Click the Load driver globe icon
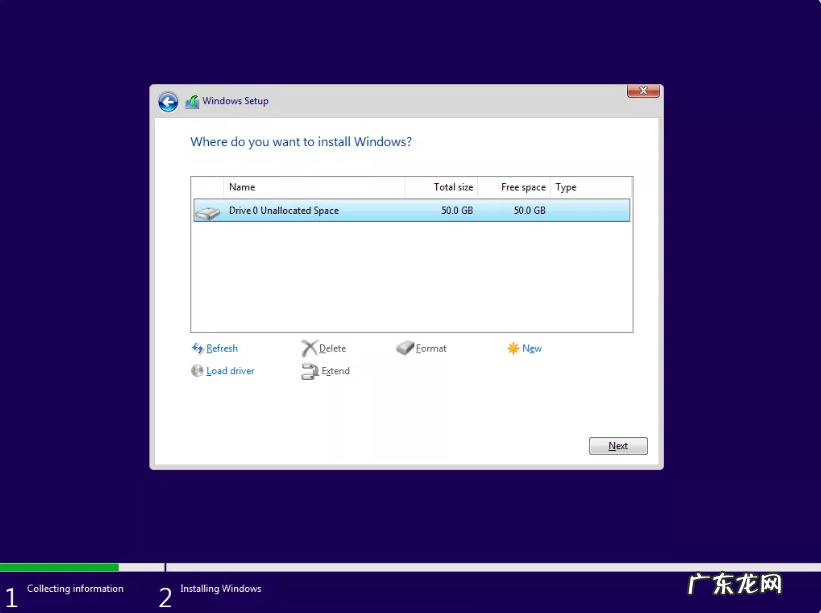 coord(198,371)
